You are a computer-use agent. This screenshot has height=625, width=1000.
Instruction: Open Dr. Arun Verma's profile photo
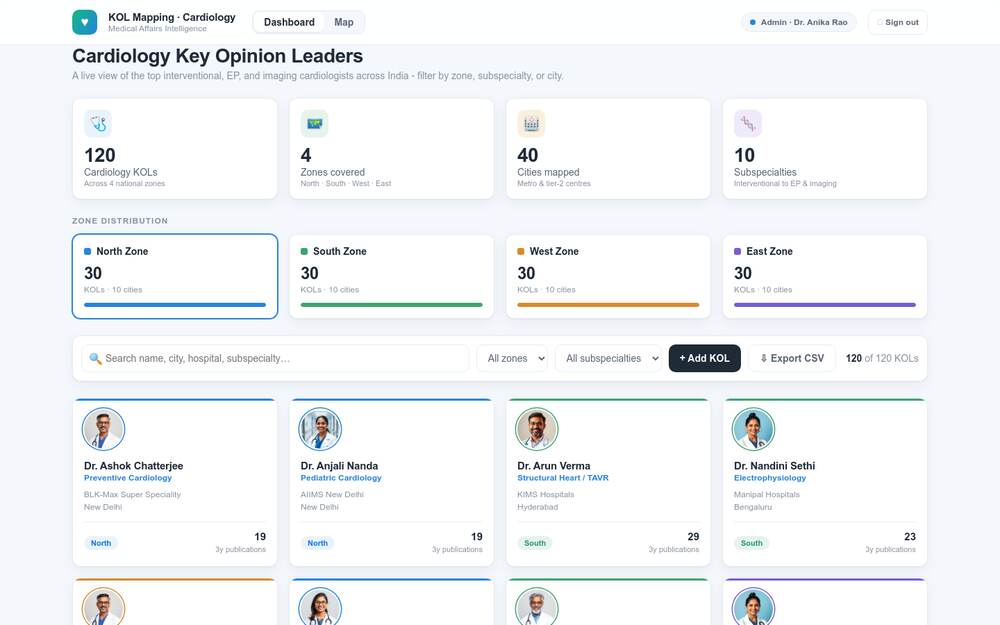click(x=537, y=429)
